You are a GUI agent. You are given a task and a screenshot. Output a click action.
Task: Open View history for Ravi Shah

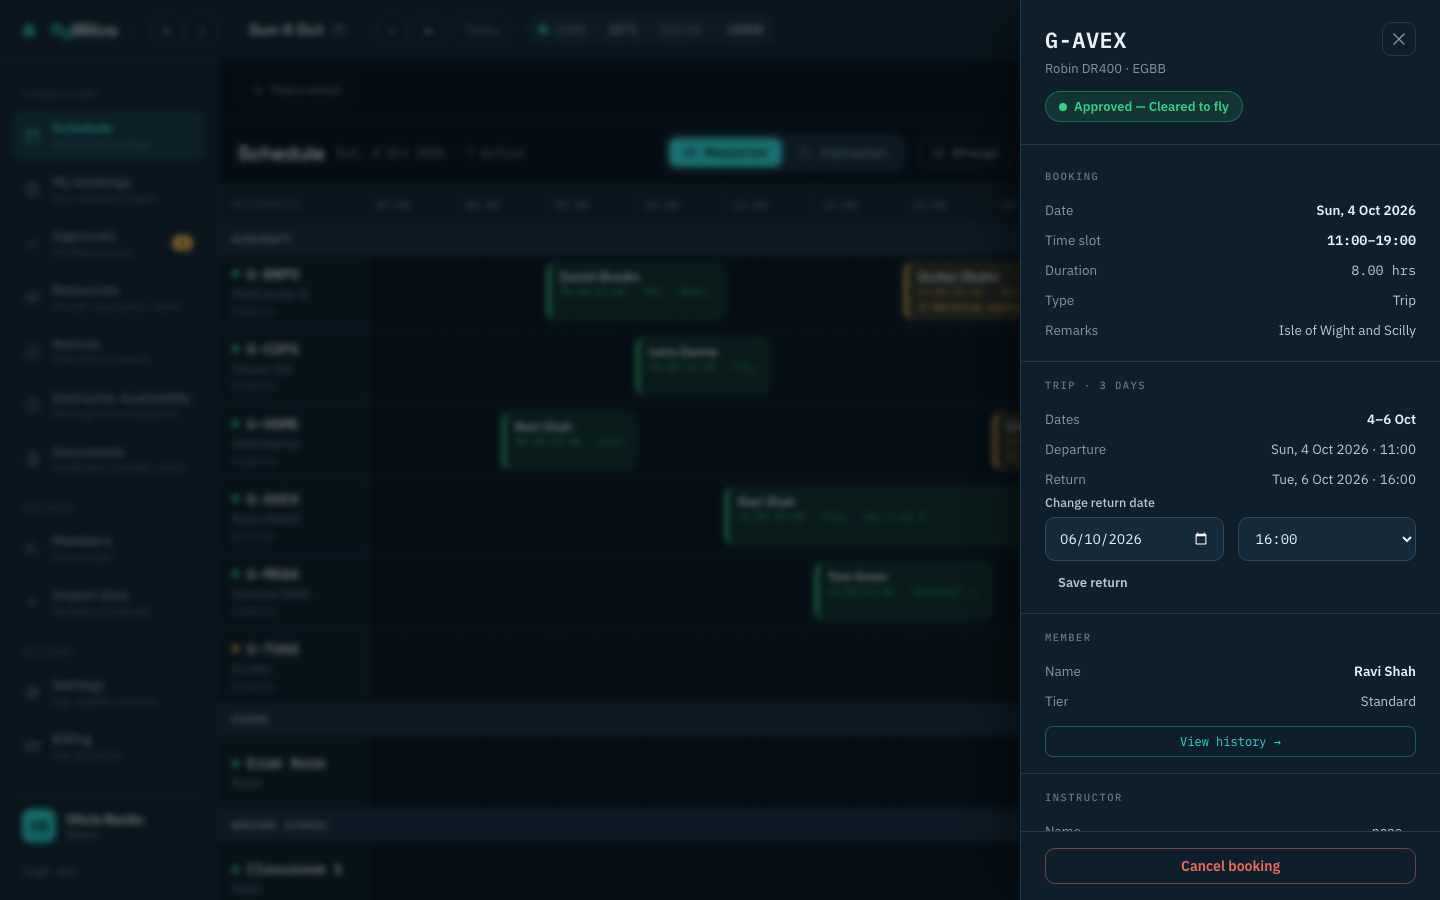point(1230,742)
